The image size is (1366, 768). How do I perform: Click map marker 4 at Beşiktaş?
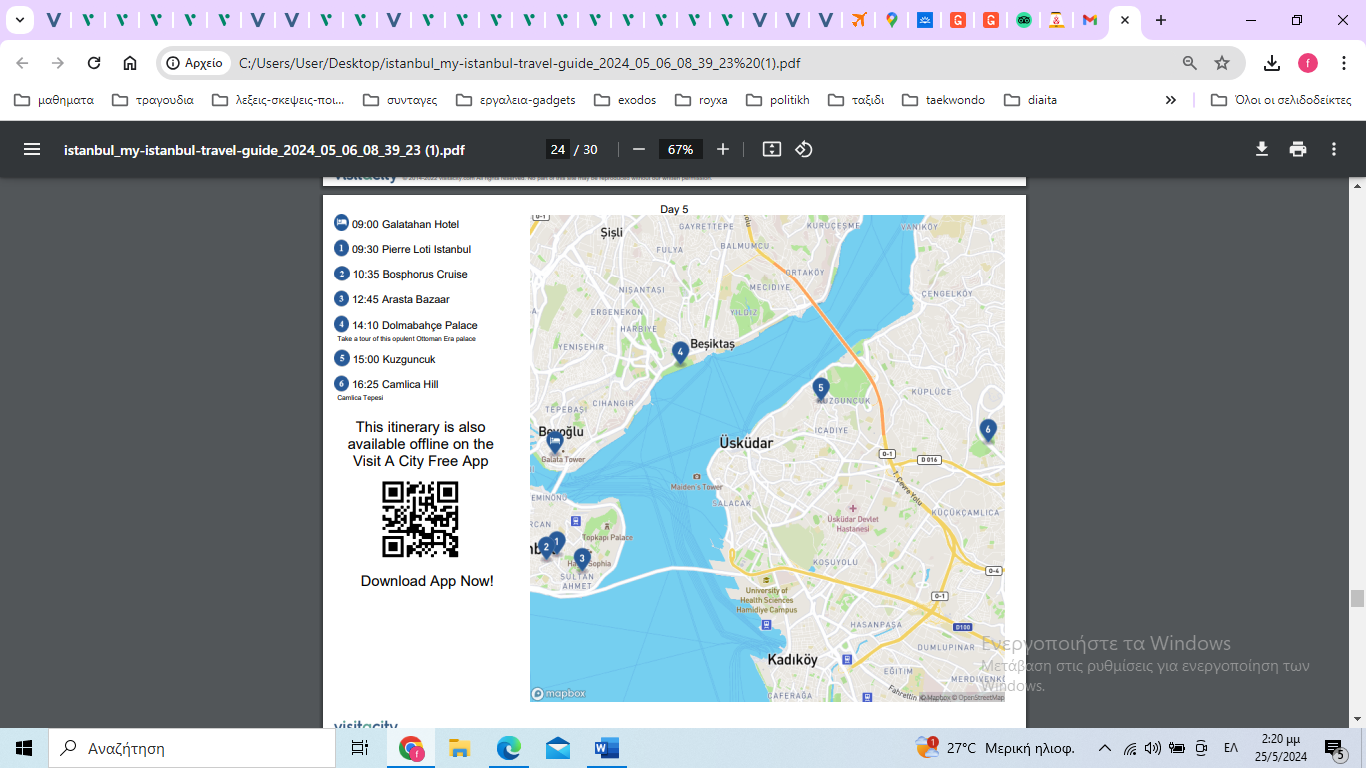(680, 351)
